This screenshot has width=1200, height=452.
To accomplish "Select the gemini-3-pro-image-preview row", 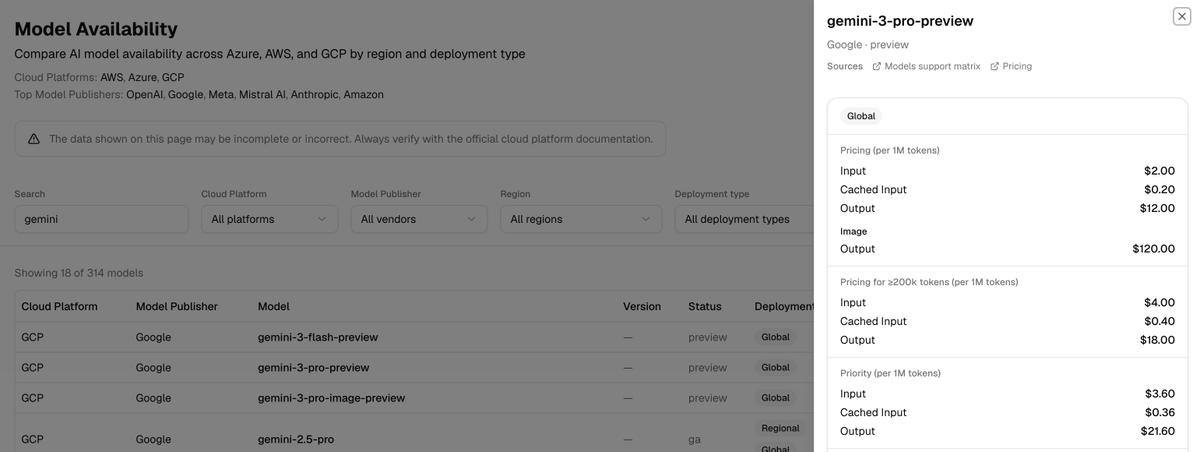I will click(x=414, y=398).
